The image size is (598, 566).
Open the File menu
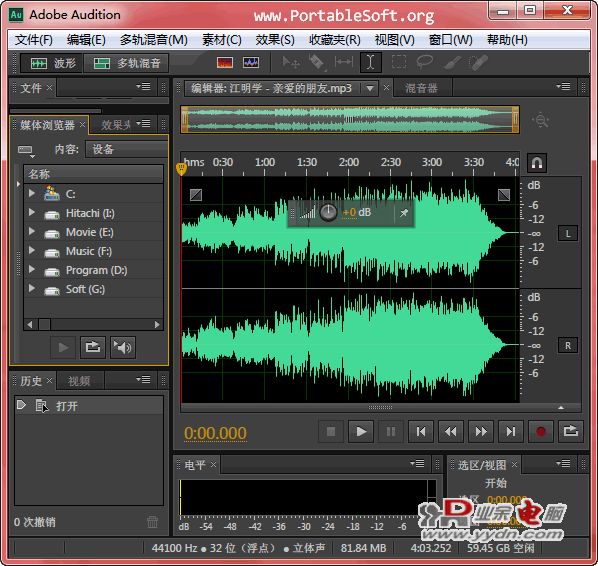[x=34, y=40]
